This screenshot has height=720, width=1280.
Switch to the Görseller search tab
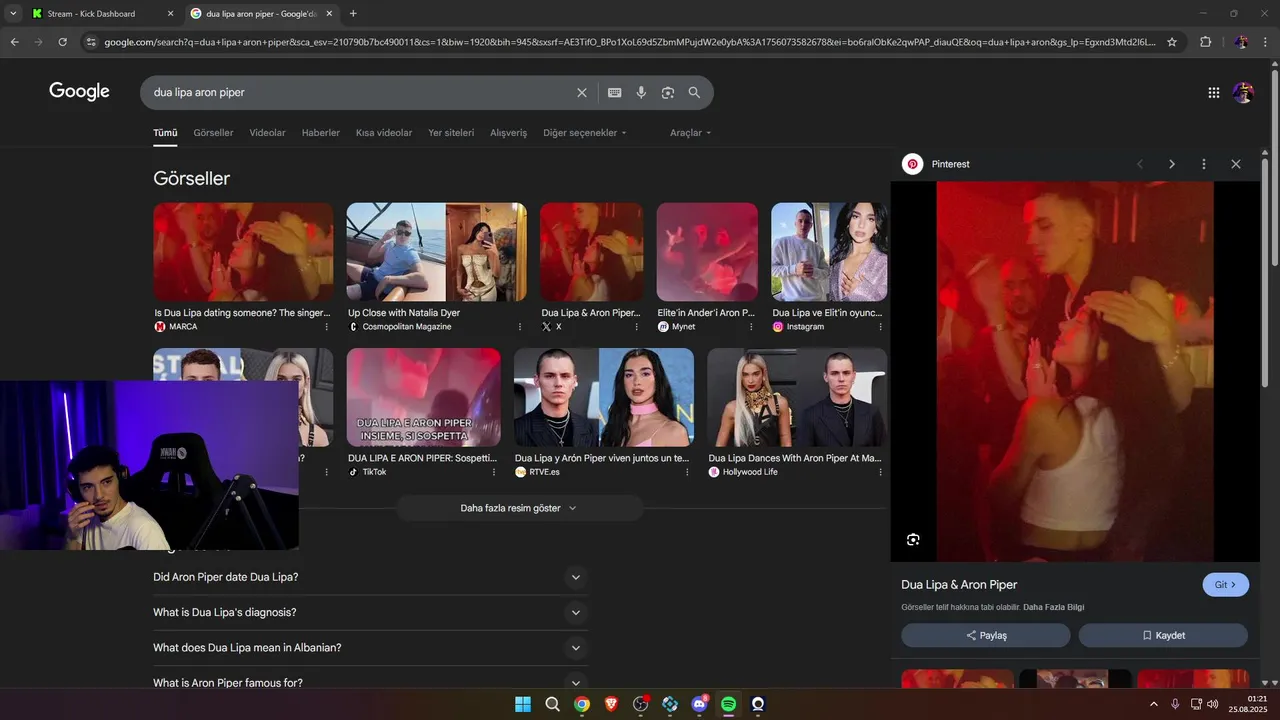(x=213, y=133)
